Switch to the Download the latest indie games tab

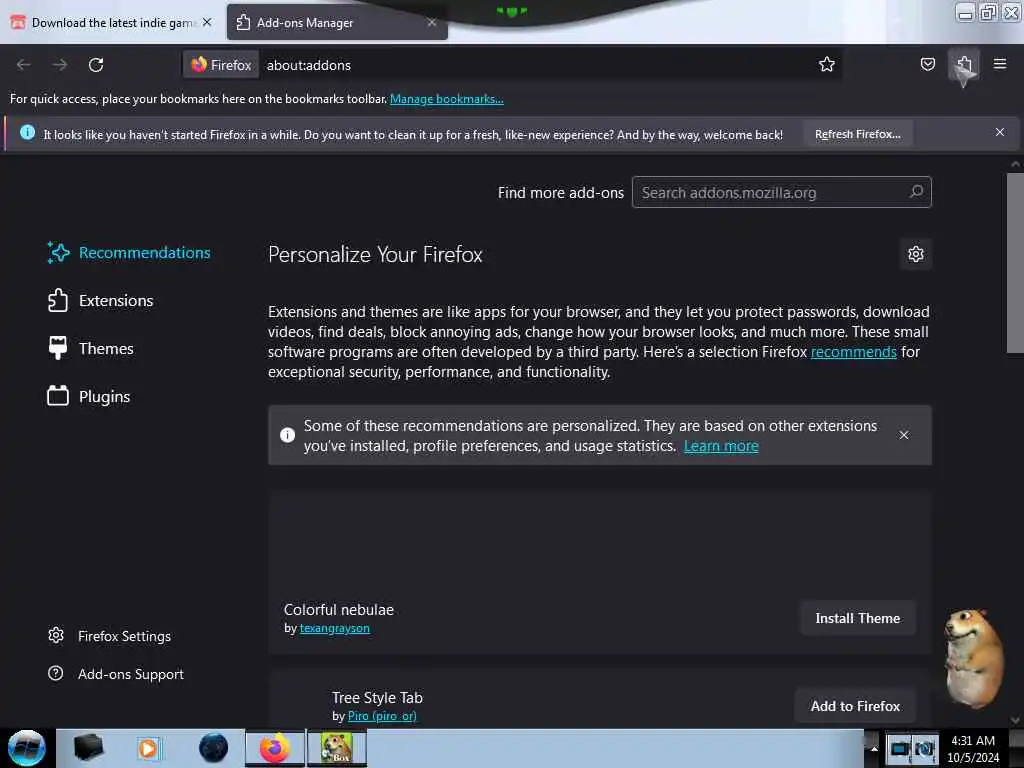[x=112, y=22]
